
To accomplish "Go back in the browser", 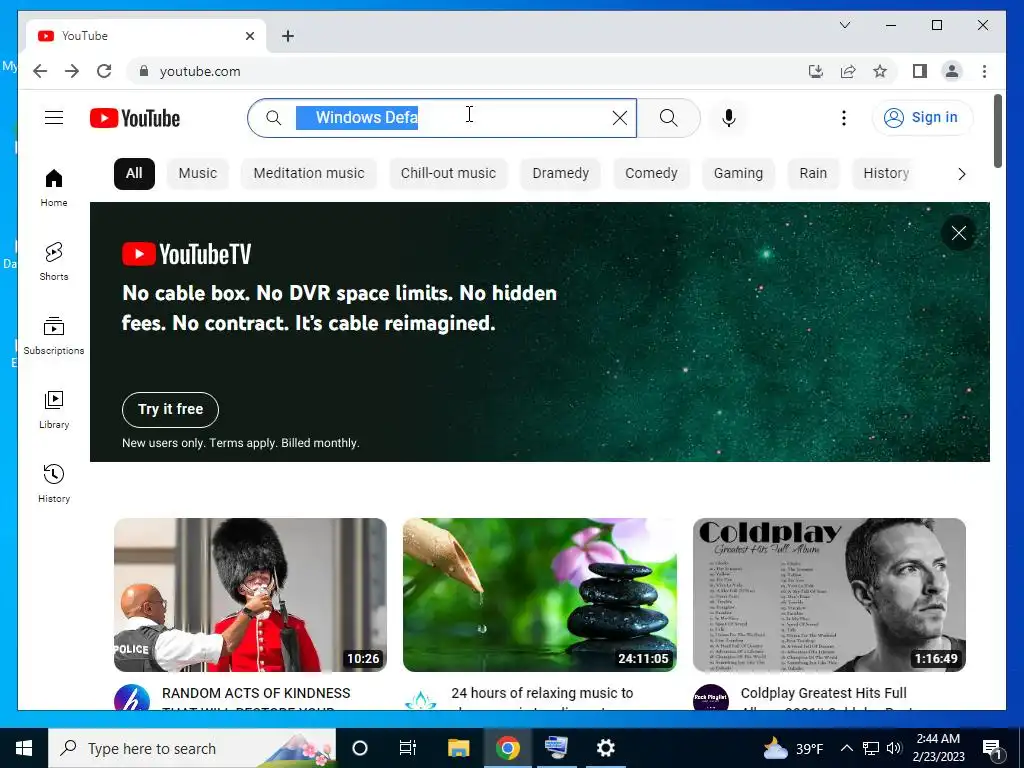I will [40, 71].
